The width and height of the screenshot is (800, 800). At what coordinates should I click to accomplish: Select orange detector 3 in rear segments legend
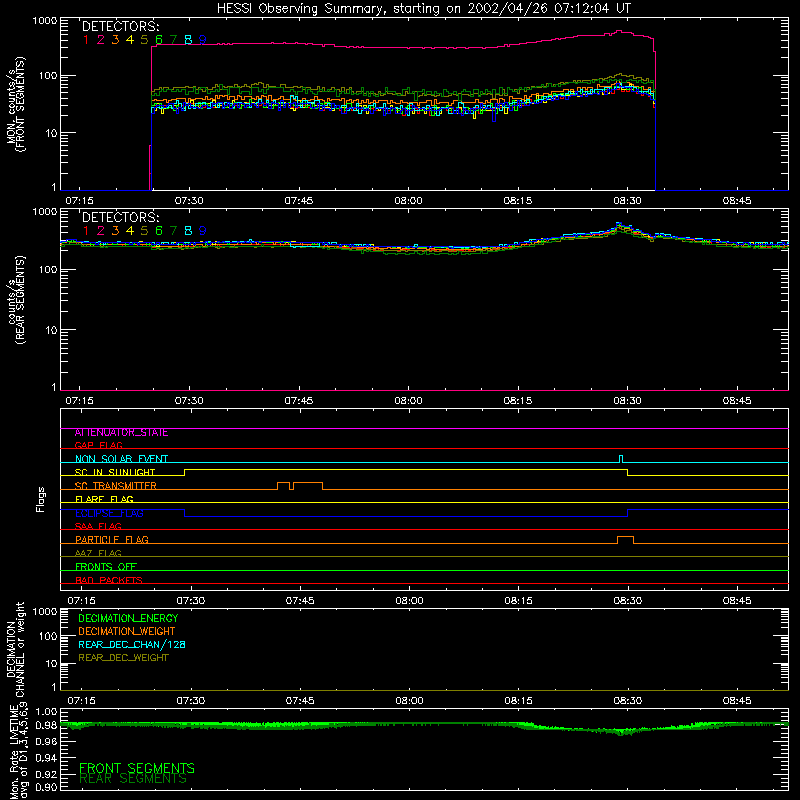(x=115, y=231)
